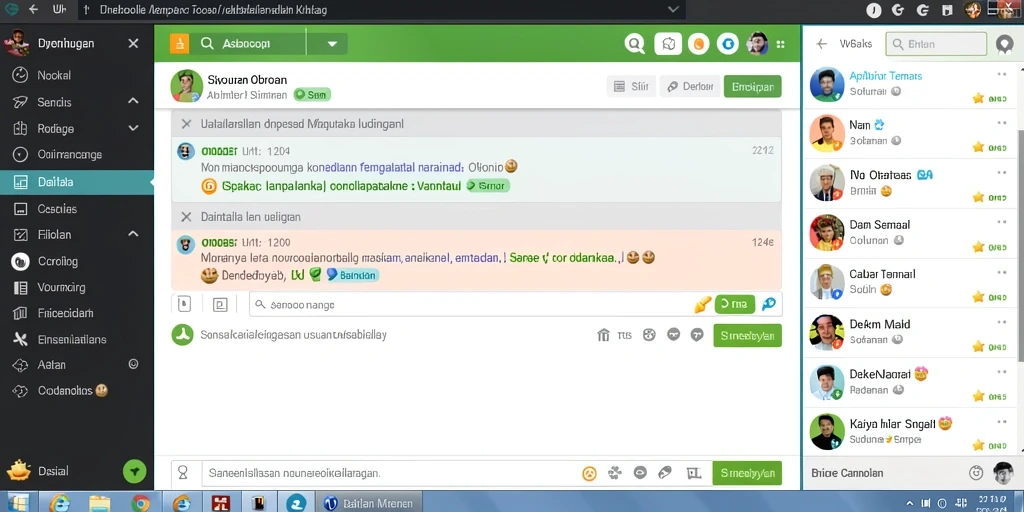Click the orange emoji icon in message bar

589,473
